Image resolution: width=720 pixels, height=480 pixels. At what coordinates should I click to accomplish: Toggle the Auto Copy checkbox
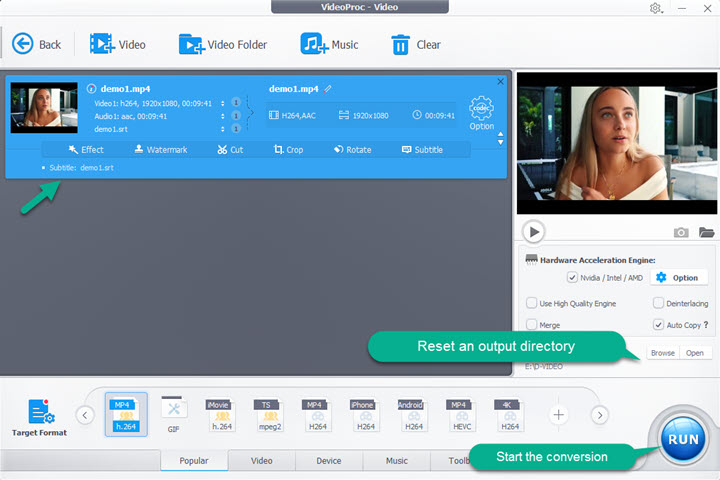pyautogui.click(x=658, y=325)
